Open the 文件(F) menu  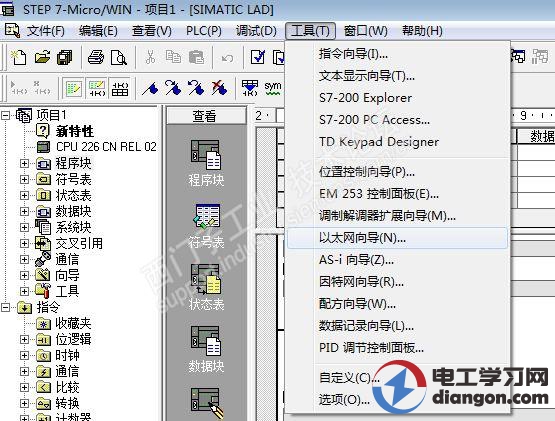46,31
